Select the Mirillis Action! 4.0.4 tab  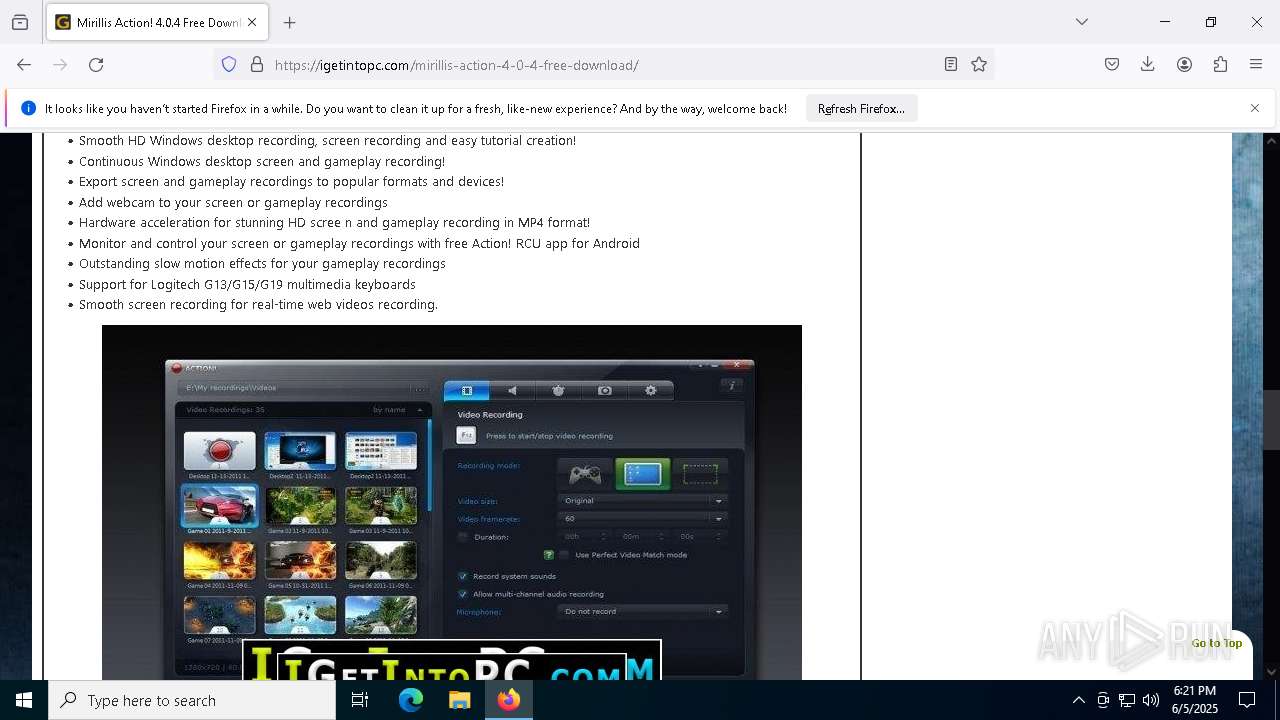click(x=157, y=22)
